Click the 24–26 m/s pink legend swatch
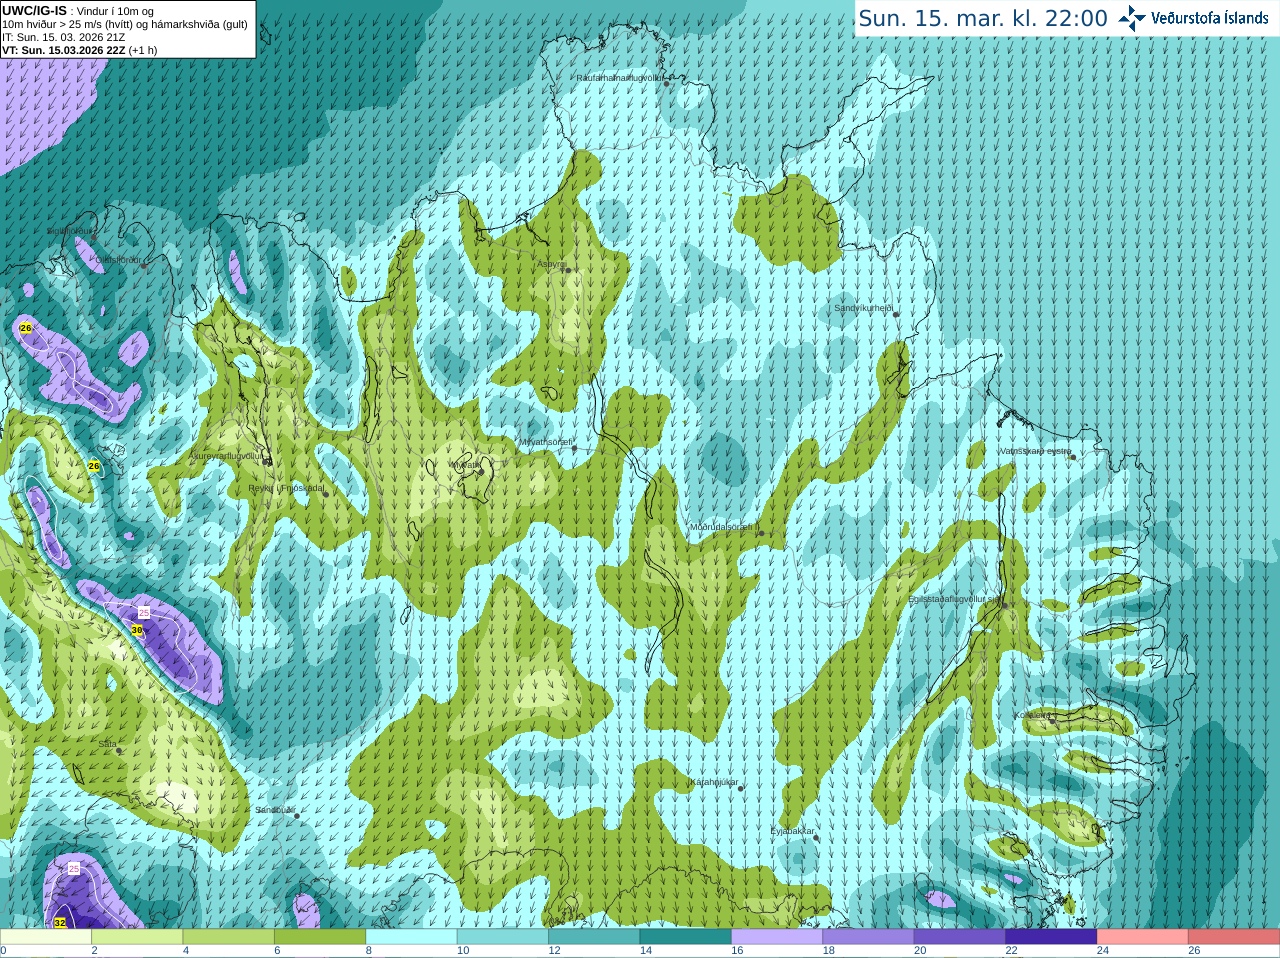The height and width of the screenshot is (958, 1280). click(1141, 937)
